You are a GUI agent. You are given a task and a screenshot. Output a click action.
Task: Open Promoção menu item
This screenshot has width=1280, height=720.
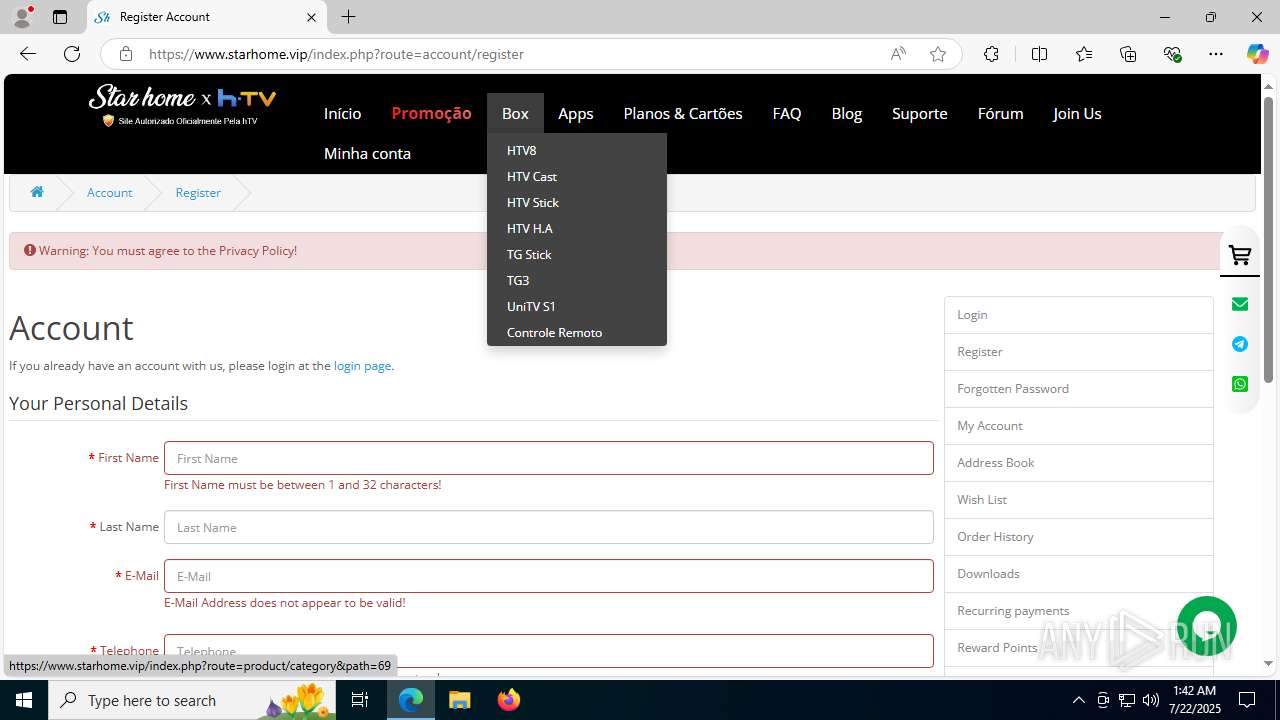(431, 113)
